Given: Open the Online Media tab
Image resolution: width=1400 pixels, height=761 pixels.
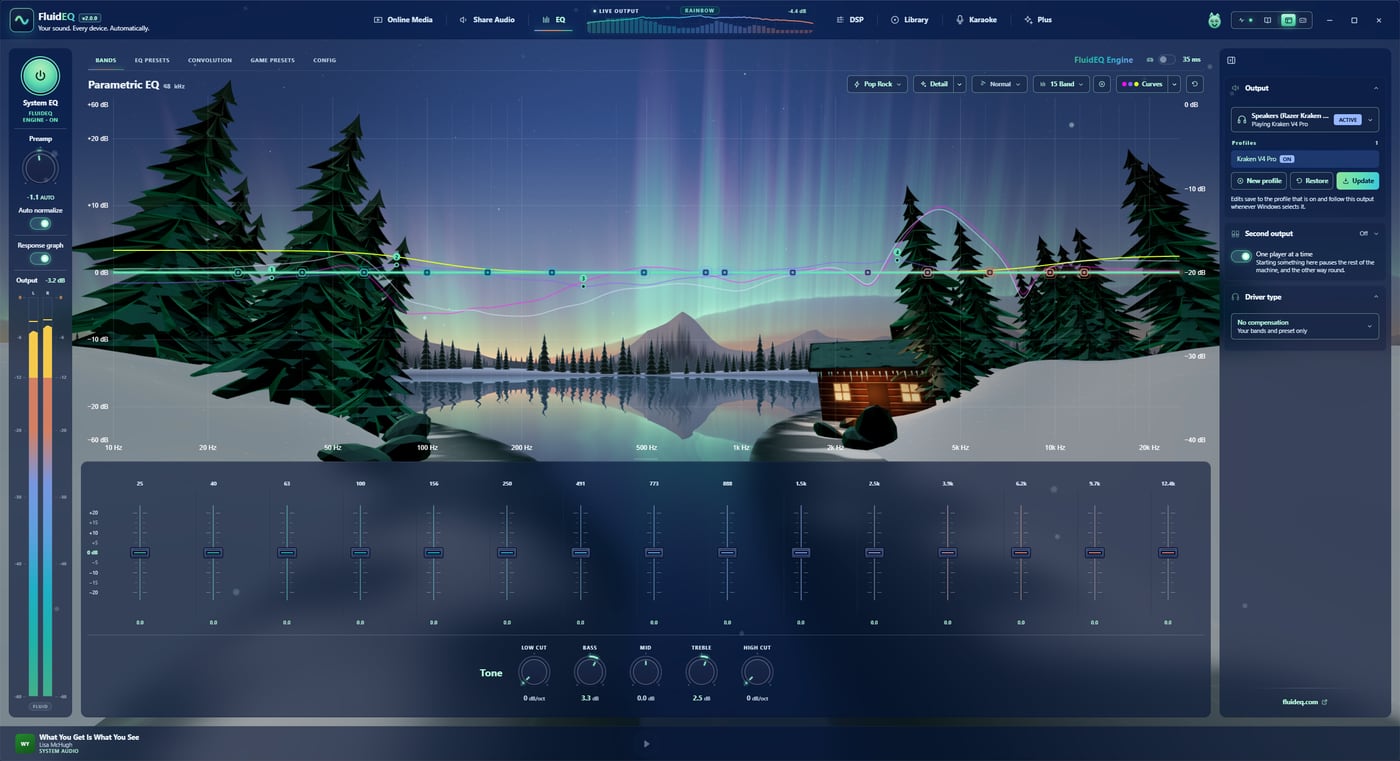Looking at the screenshot, I should pyautogui.click(x=403, y=20).
